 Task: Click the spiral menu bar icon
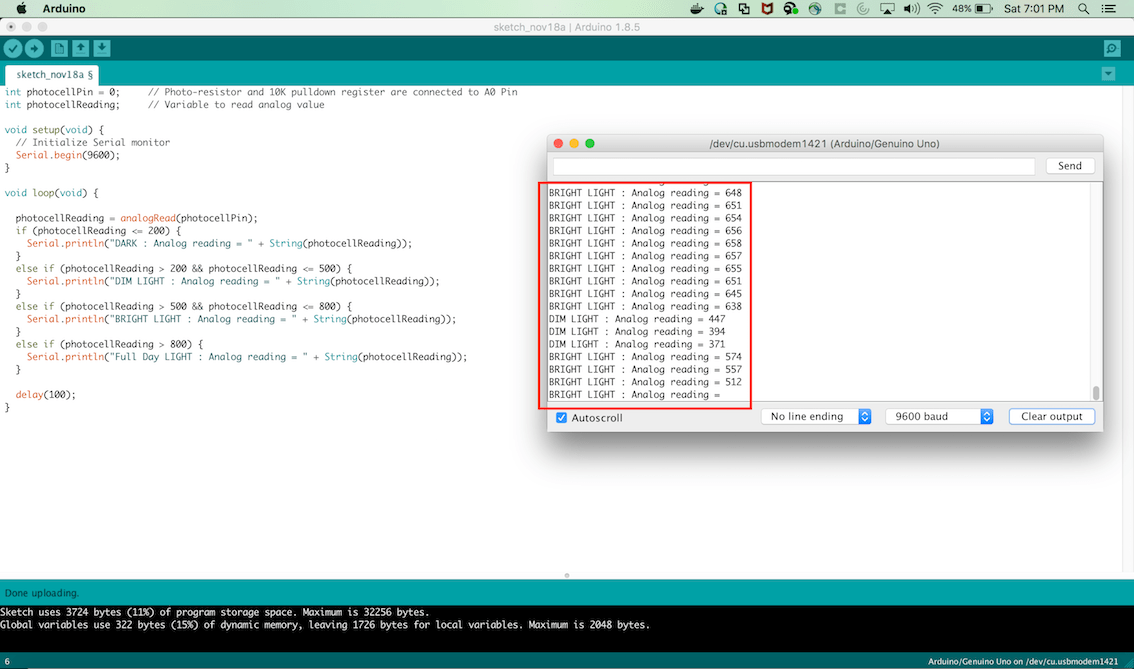[863, 9]
